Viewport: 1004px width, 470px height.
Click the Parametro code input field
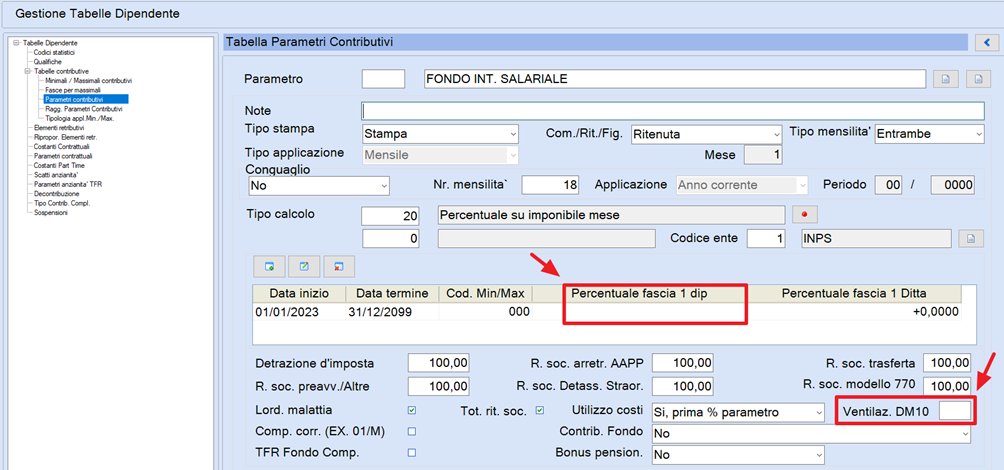[x=384, y=79]
